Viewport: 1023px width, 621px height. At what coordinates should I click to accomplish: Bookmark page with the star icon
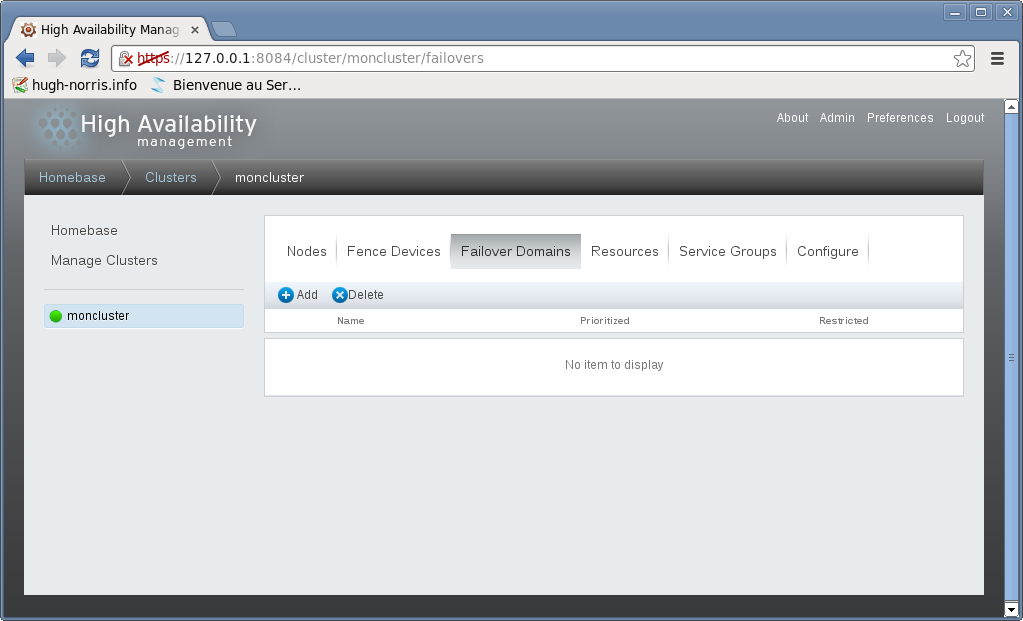coord(962,58)
